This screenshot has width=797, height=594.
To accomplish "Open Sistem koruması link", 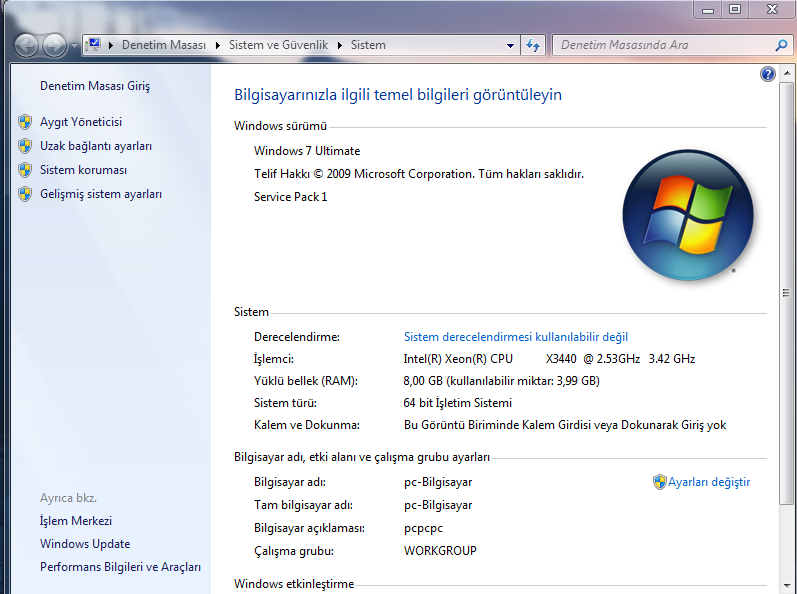I will (83, 170).
